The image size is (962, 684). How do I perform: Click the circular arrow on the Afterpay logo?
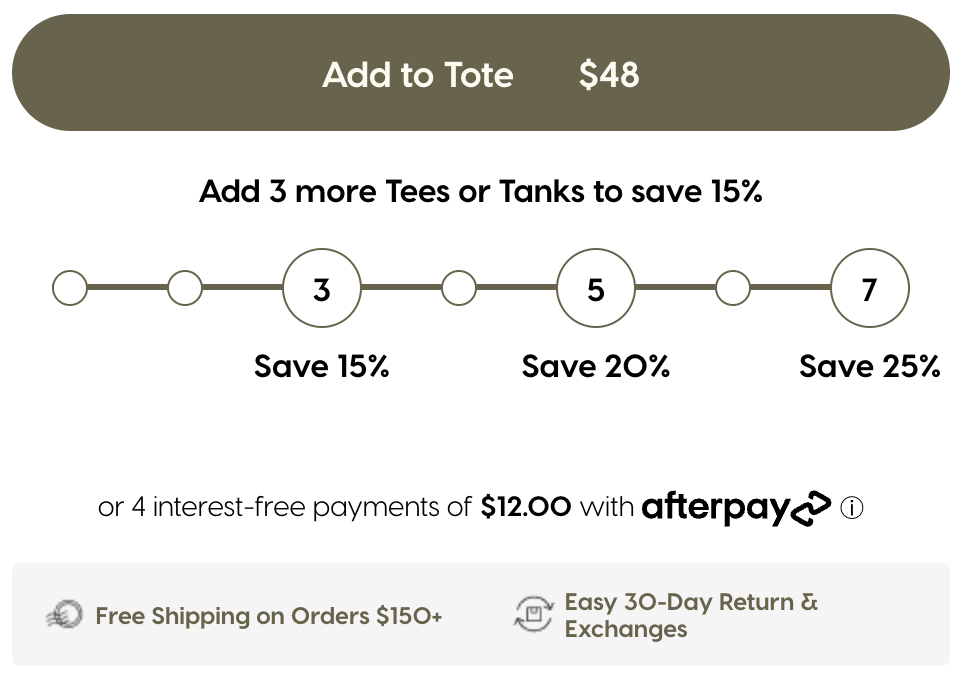tap(809, 507)
